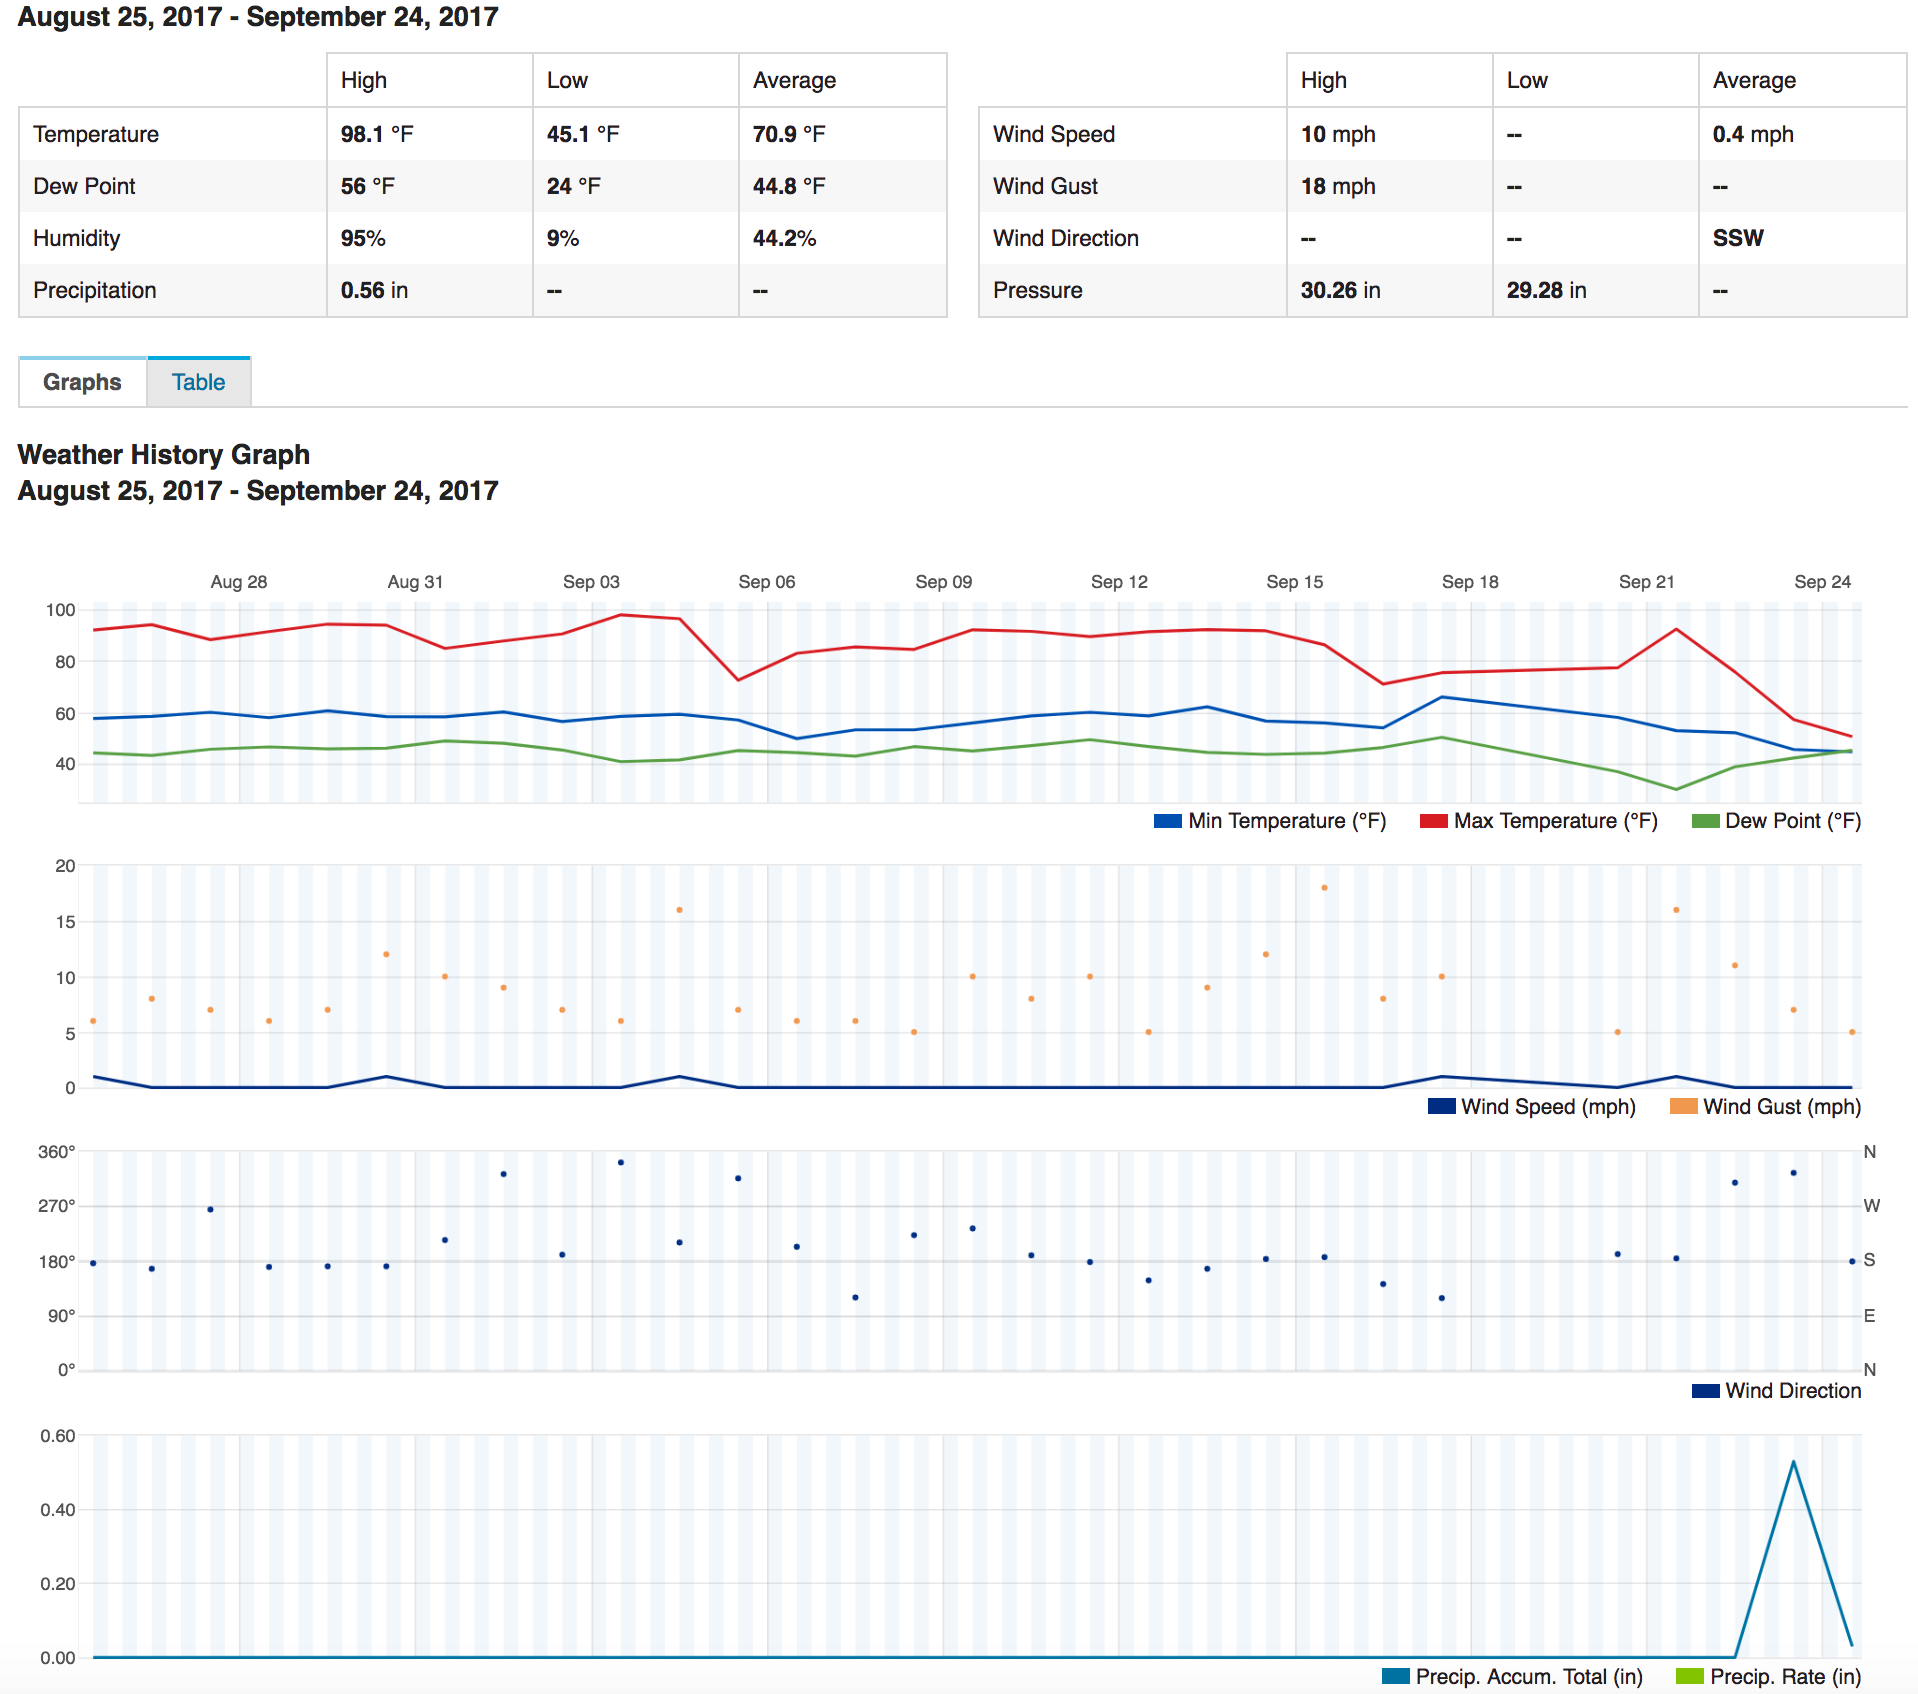Click the Wind Gust legend swatch
The image size is (1918, 1694).
point(1684,1106)
